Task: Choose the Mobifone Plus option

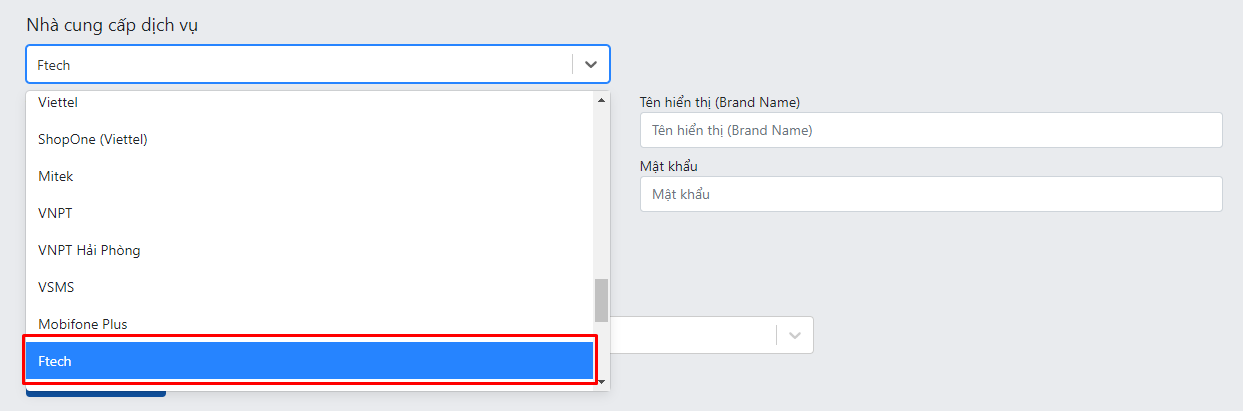Action: 310,324
